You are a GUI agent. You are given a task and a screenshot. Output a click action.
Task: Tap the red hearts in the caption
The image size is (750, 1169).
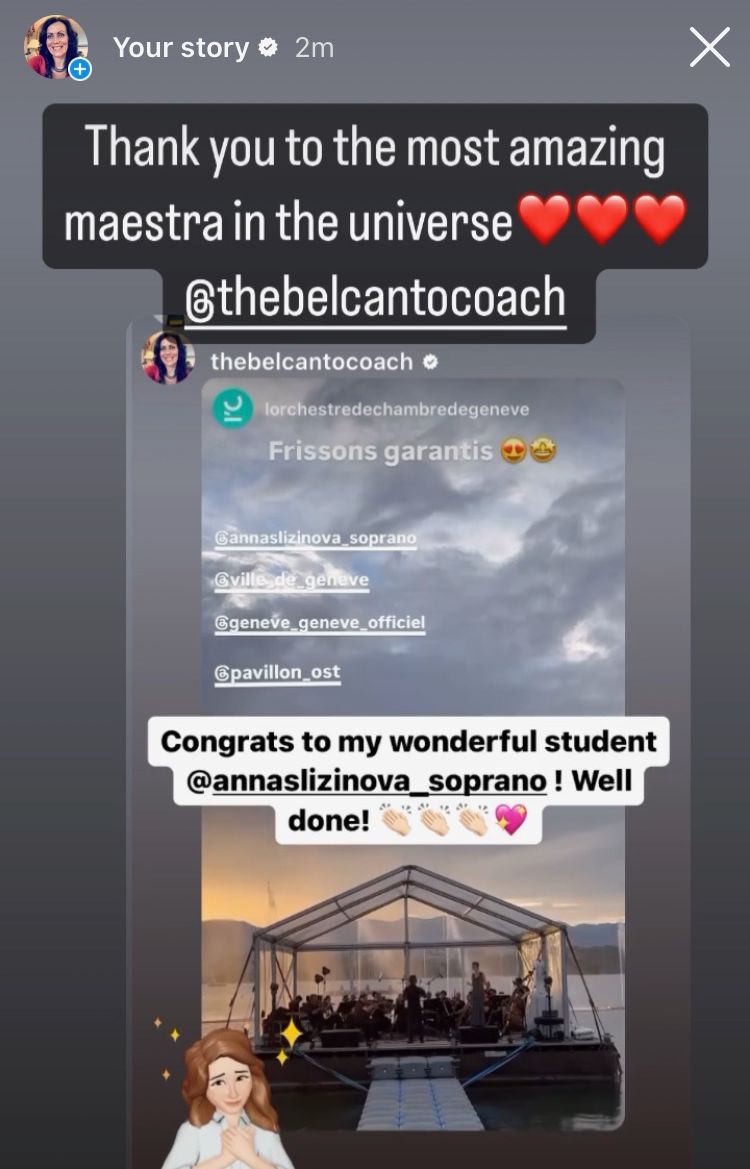click(x=602, y=219)
